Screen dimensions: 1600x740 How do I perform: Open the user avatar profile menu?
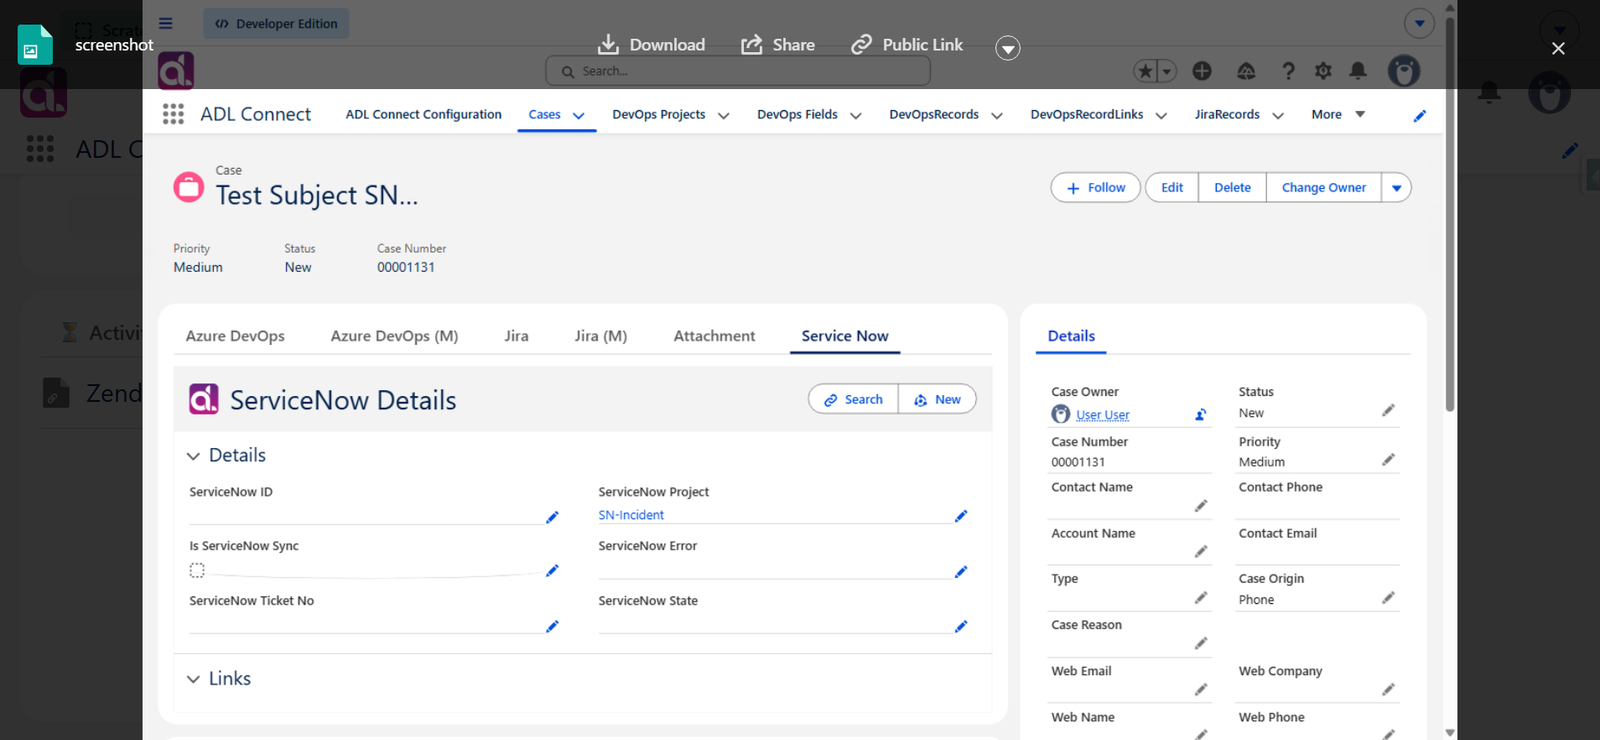(1404, 71)
